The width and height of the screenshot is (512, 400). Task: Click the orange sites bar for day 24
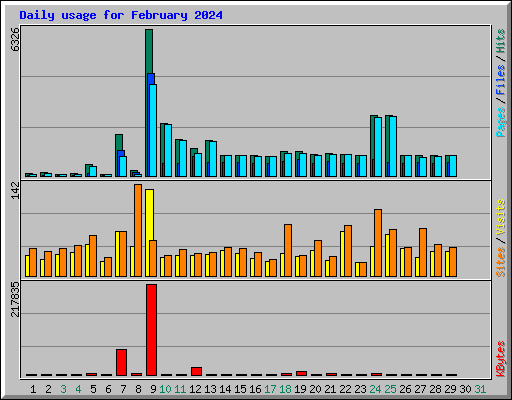[378, 243]
